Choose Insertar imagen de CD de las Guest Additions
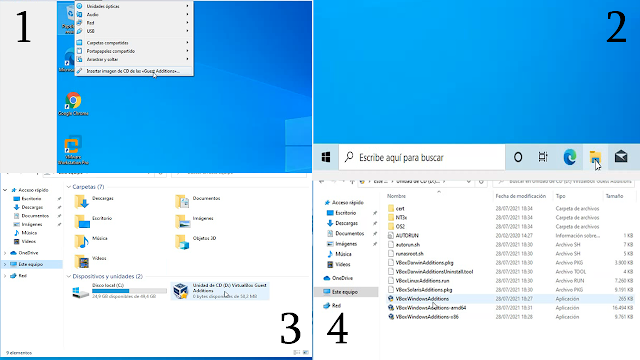Viewport: 640px width, 360px height. coord(134,71)
